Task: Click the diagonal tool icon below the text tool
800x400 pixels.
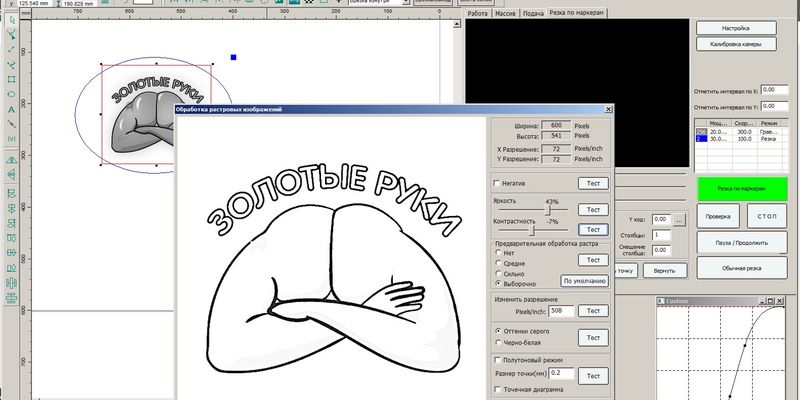Action: [x=11, y=124]
